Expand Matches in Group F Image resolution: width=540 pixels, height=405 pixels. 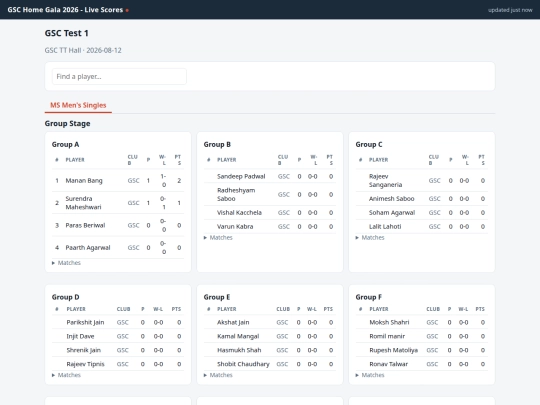click(x=370, y=375)
